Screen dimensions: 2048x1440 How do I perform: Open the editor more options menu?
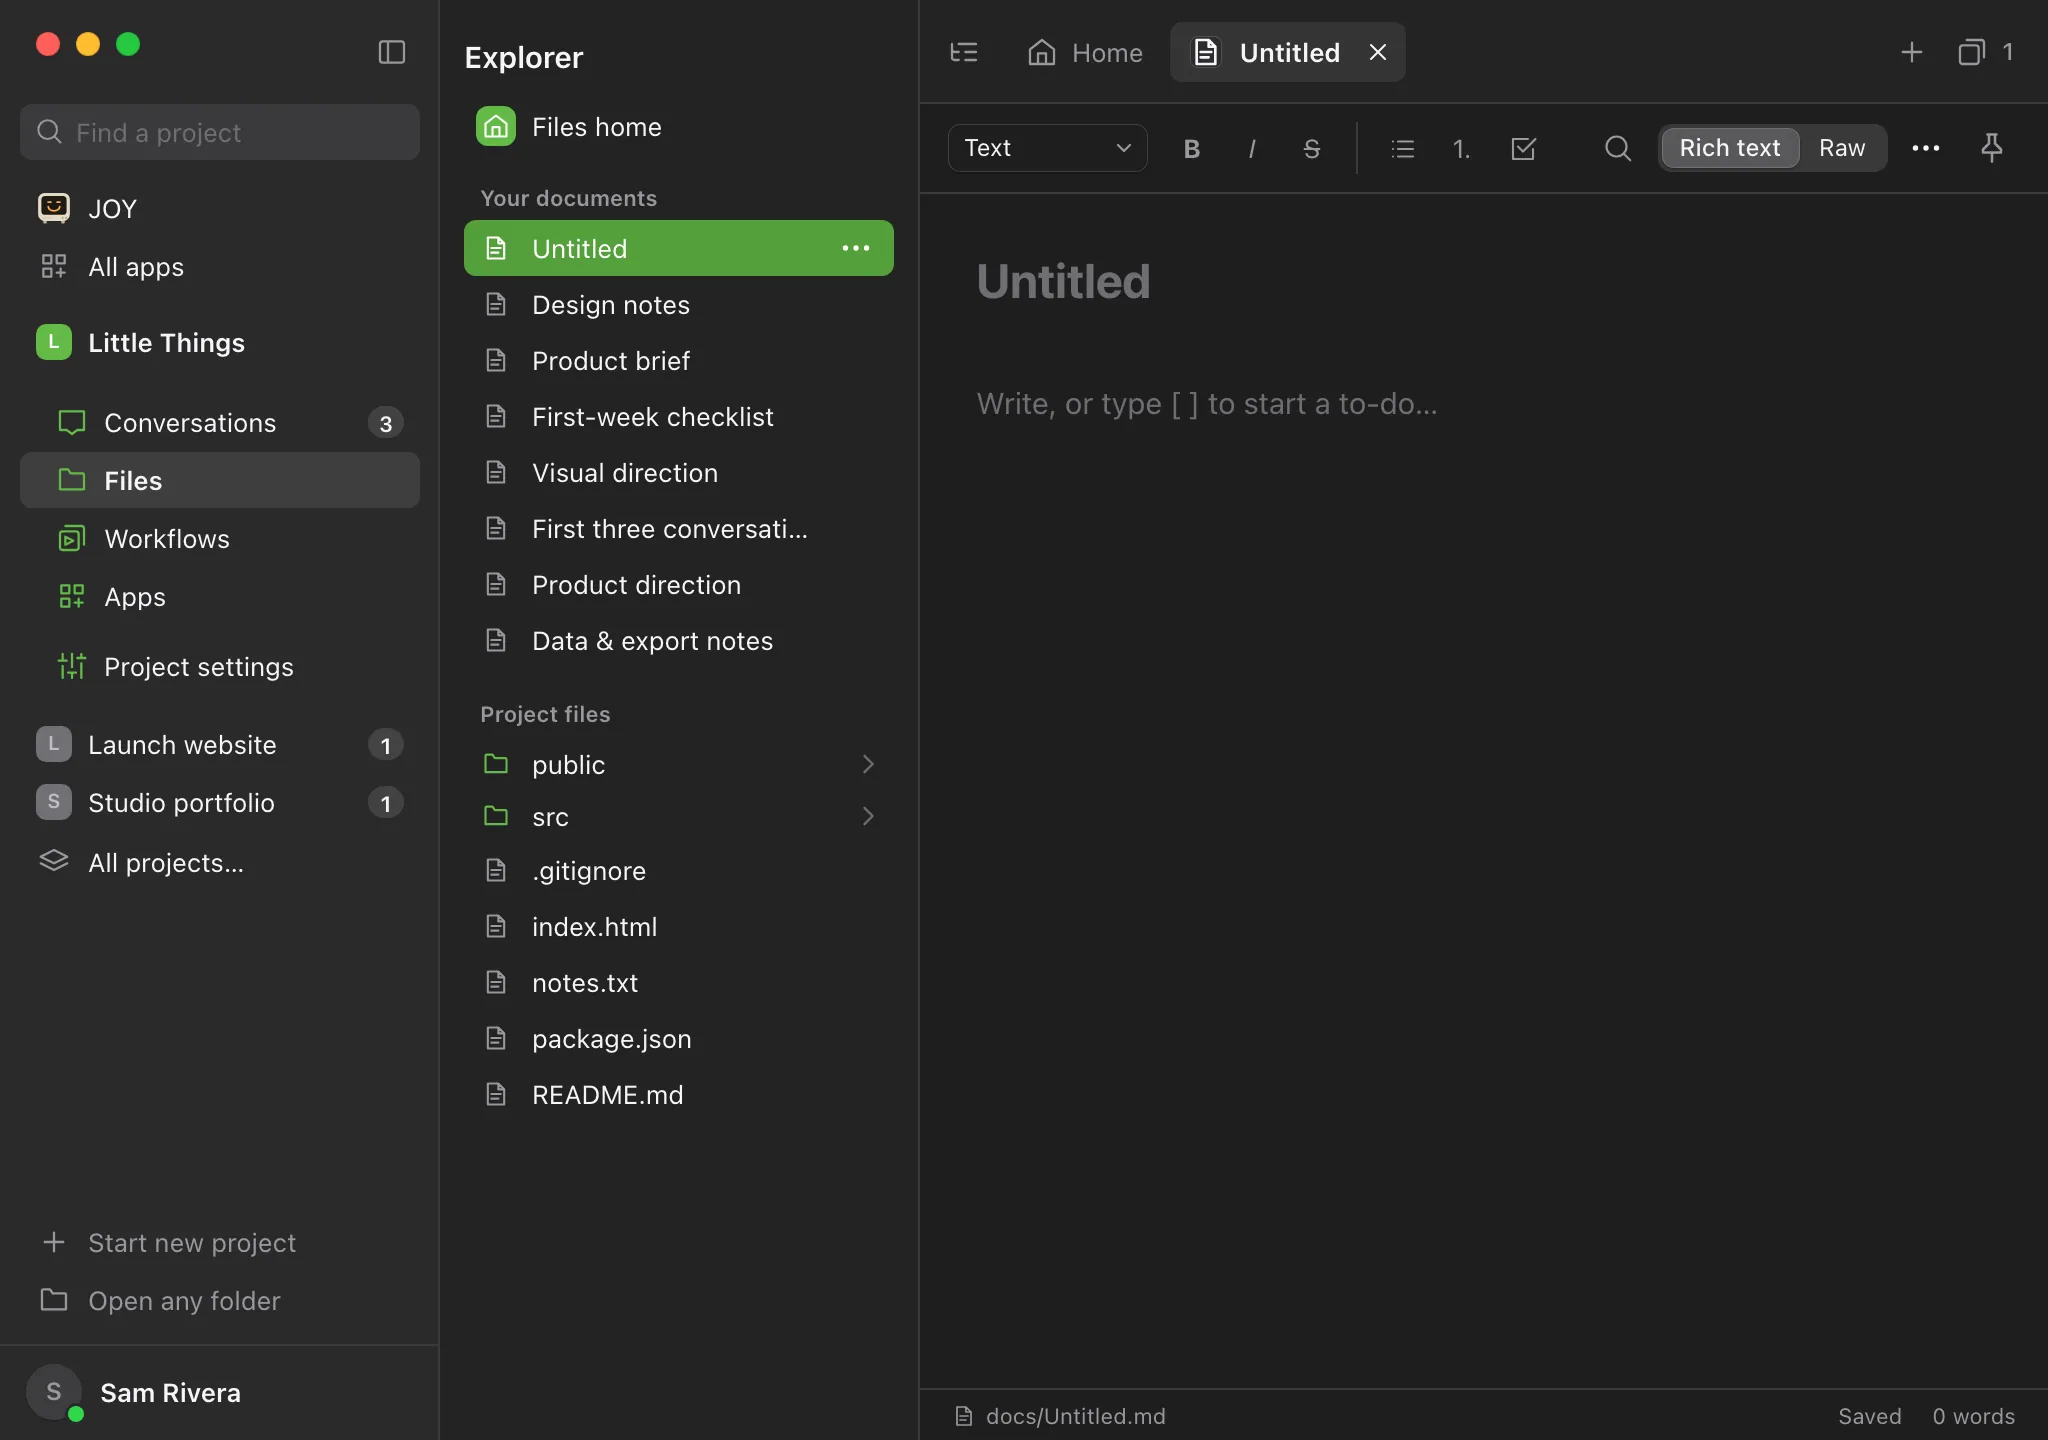(1926, 148)
